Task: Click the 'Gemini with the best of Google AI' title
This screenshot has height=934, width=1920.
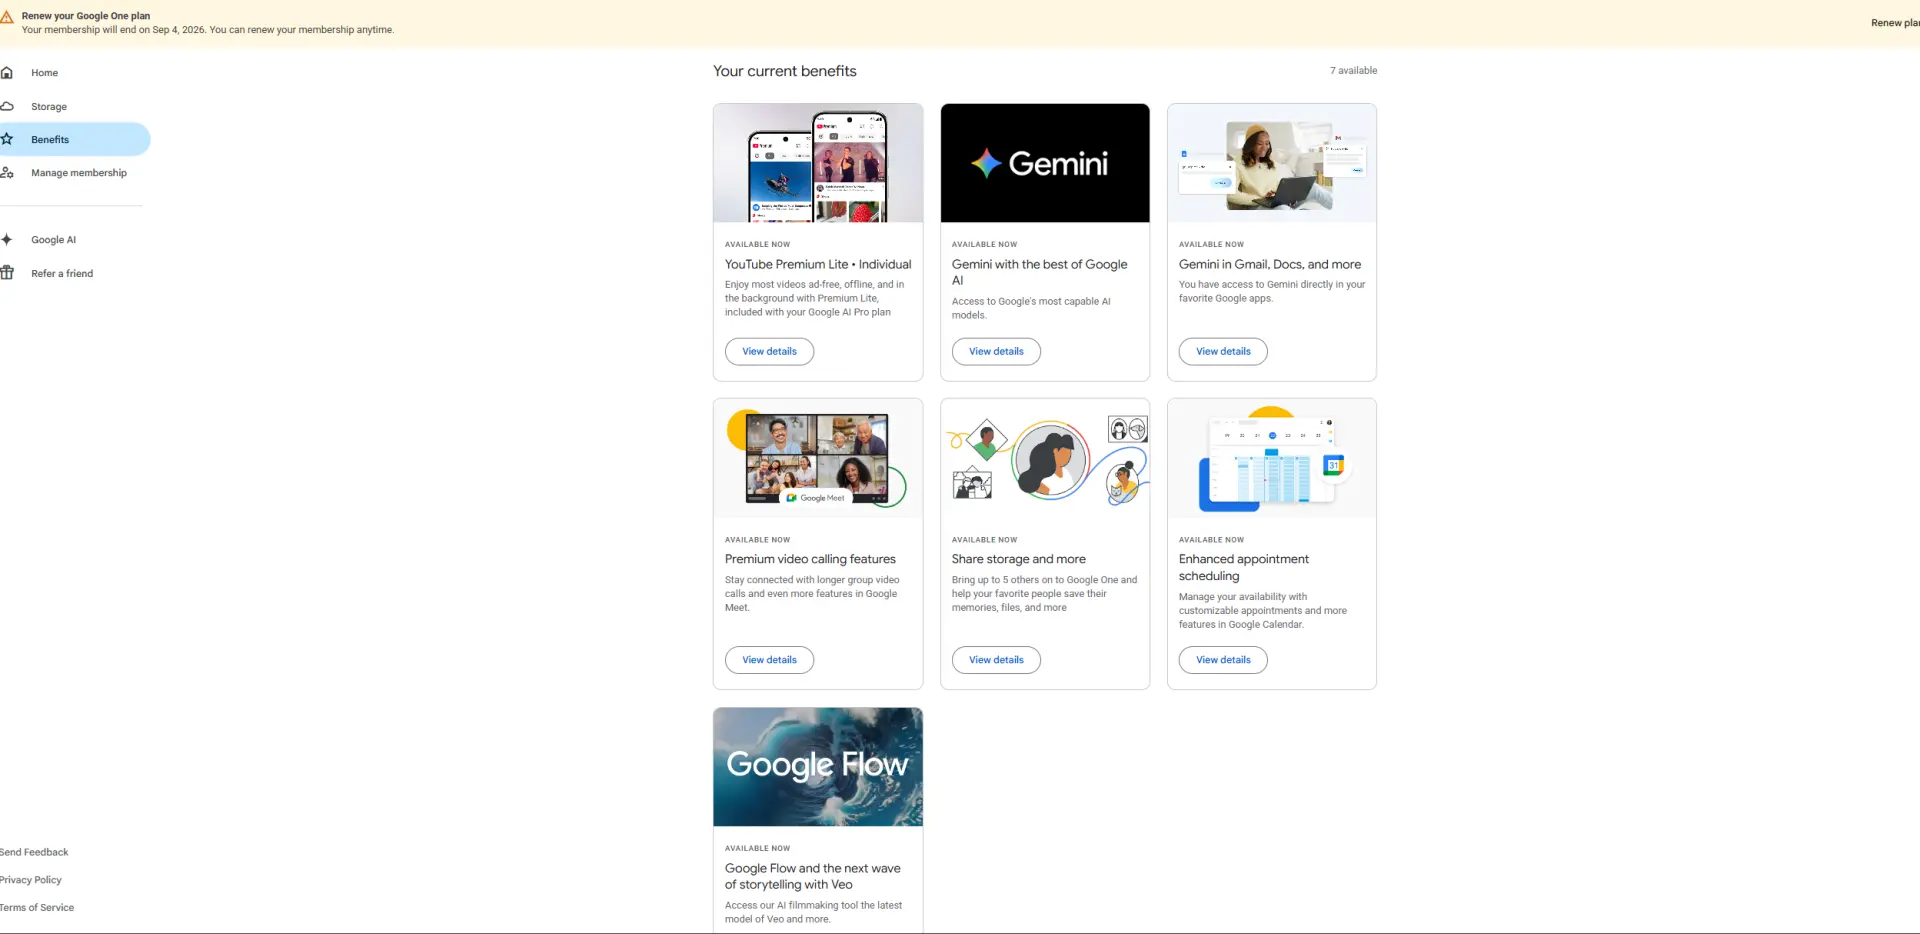Action: [x=1040, y=273]
